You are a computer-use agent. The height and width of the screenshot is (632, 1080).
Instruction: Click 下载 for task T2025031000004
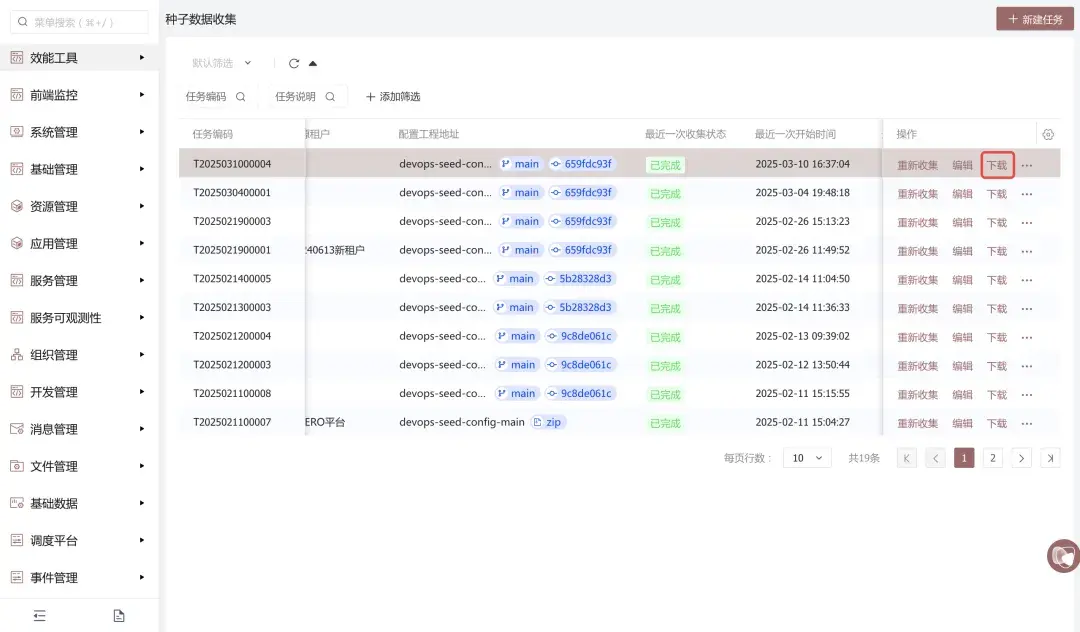click(x=997, y=165)
